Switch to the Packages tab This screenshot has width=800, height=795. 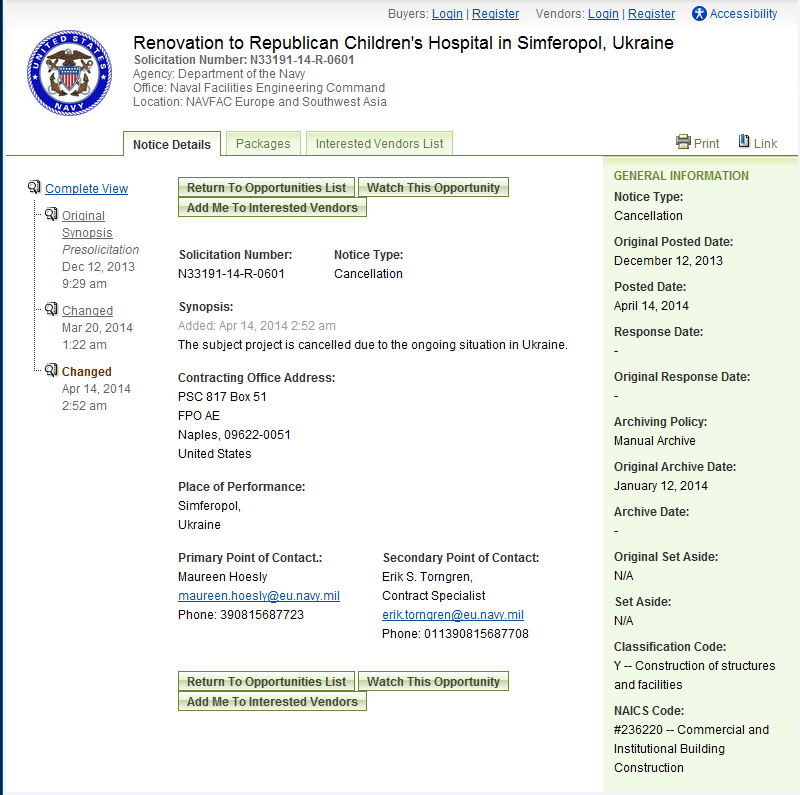263,144
